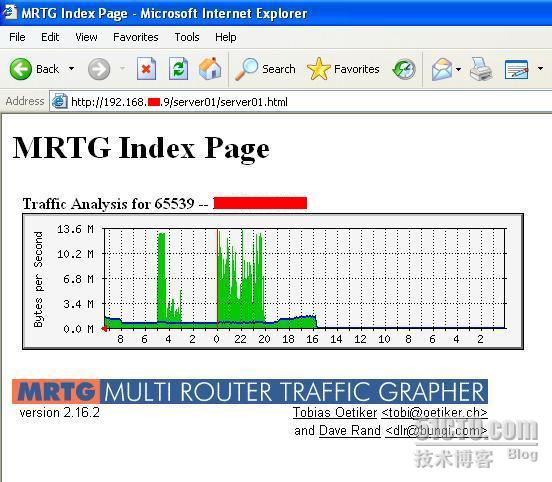Refresh the page with the Refresh icon

[178, 69]
